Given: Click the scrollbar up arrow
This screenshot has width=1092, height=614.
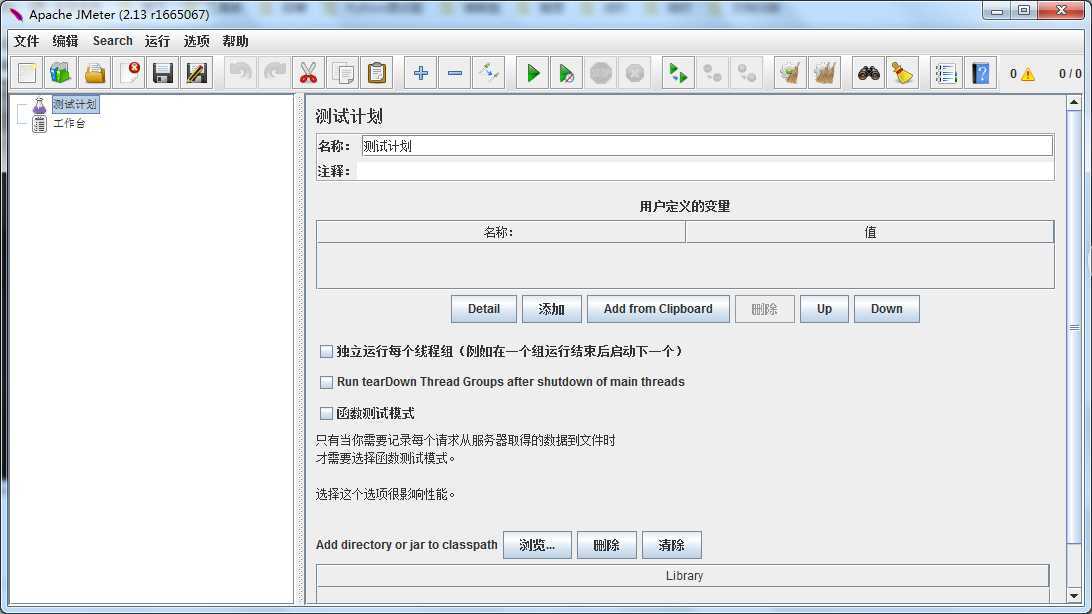Looking at the screenshot, I should coord(1074,102).
